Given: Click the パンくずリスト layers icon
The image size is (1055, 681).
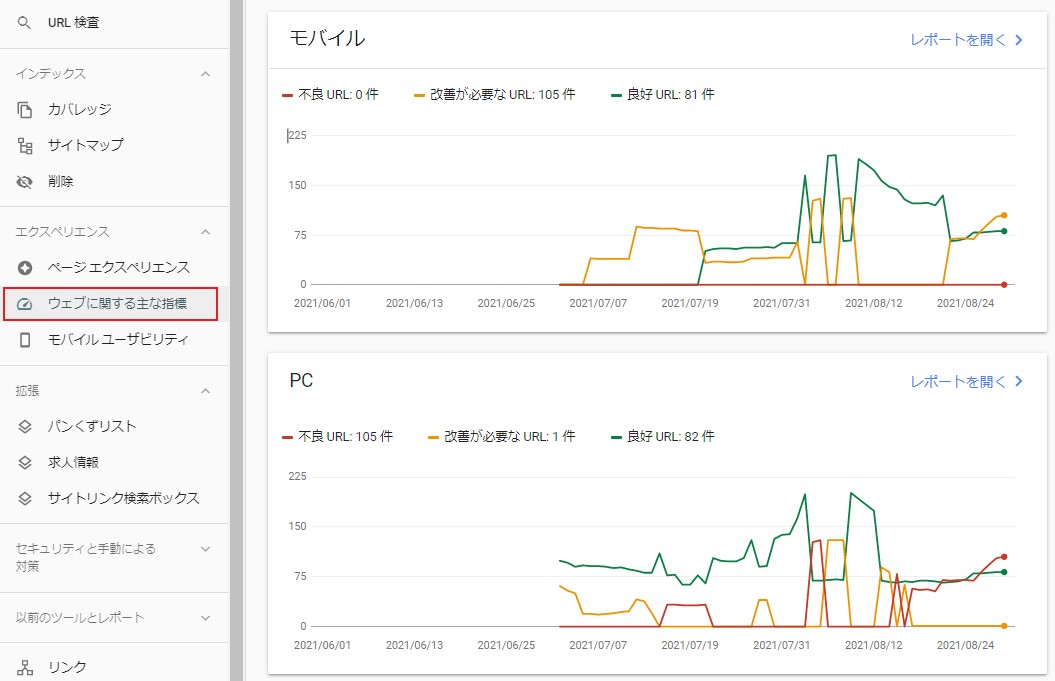Looking at the screenshot, I should pos(25,427).
